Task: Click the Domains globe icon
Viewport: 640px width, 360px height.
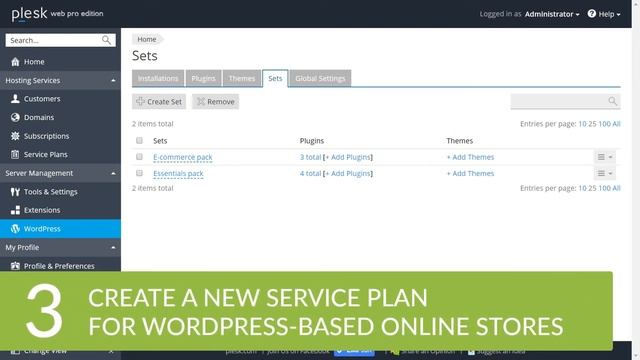Action: pyautogui.click(x=15, y=117)
